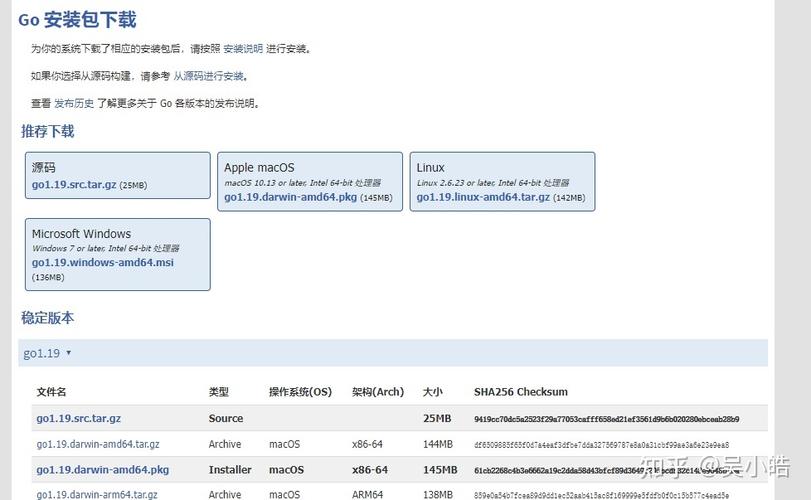
Task: Open the 从源码进行安装 link
Action: point(208,76)
